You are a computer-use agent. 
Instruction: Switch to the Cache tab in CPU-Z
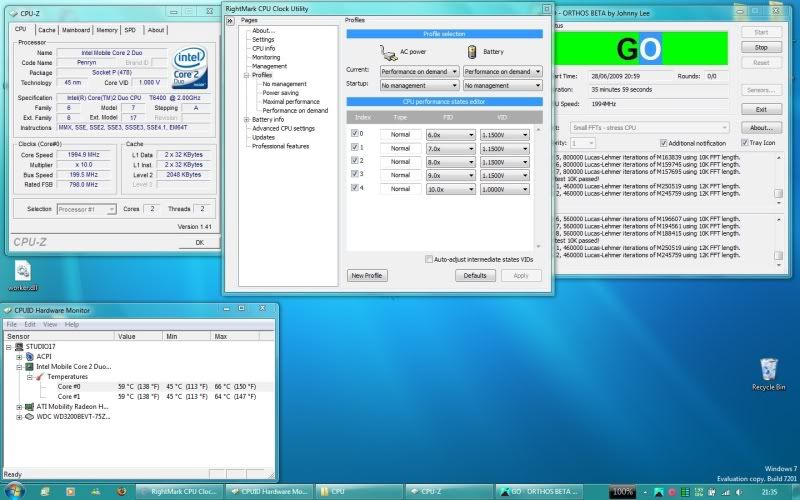(46, 30)
